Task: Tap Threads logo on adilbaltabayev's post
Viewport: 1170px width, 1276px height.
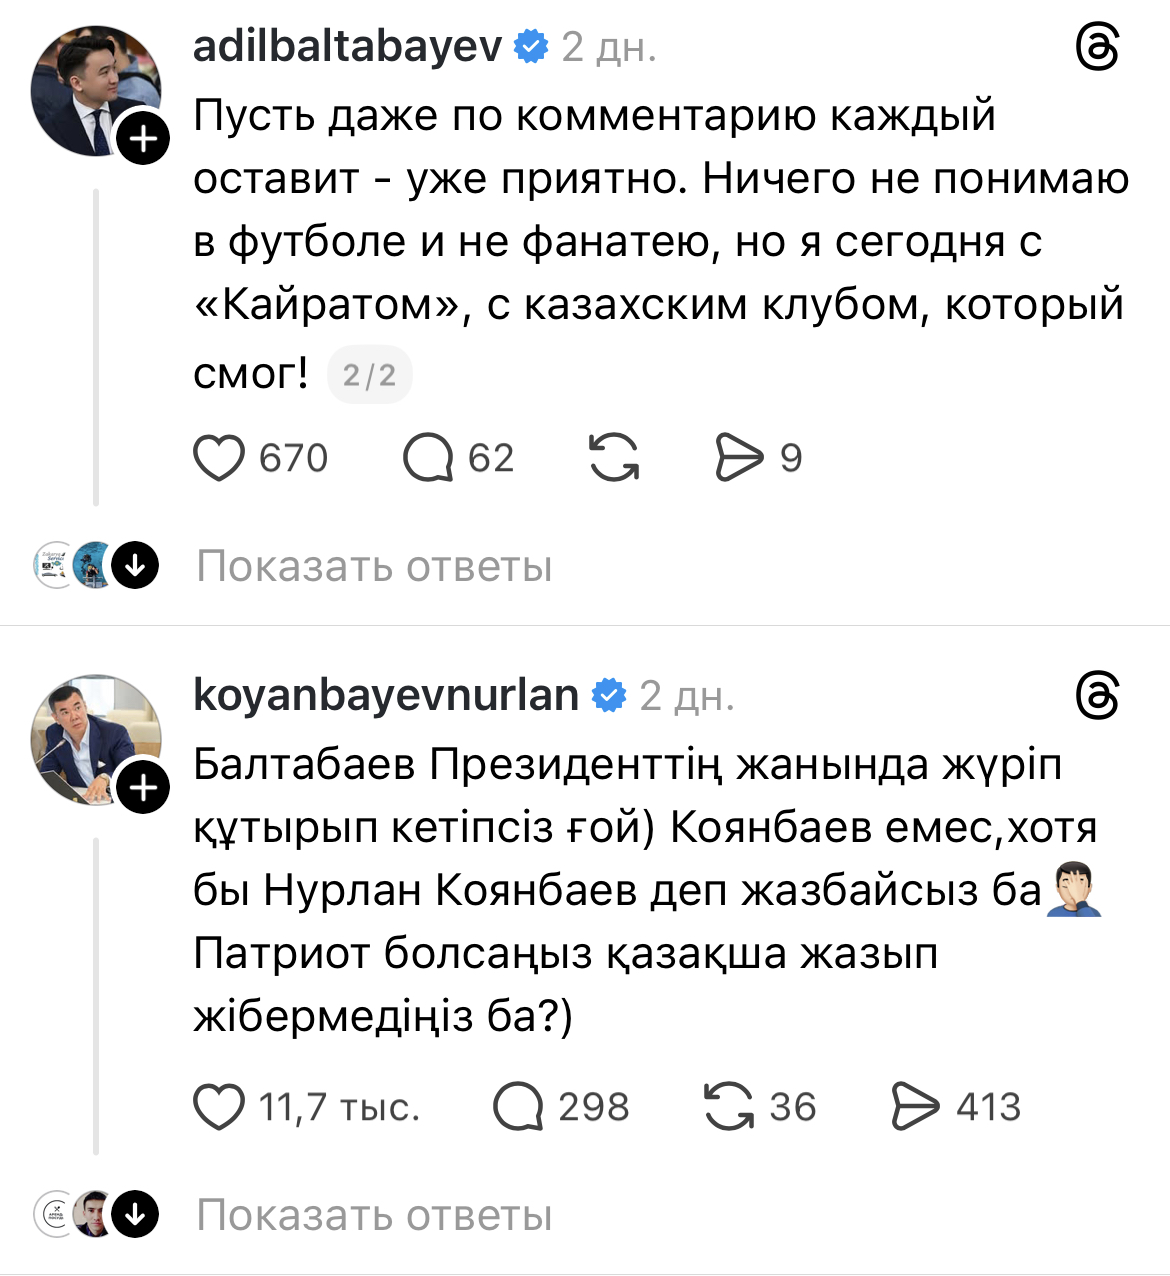Action: [1097, 47]
